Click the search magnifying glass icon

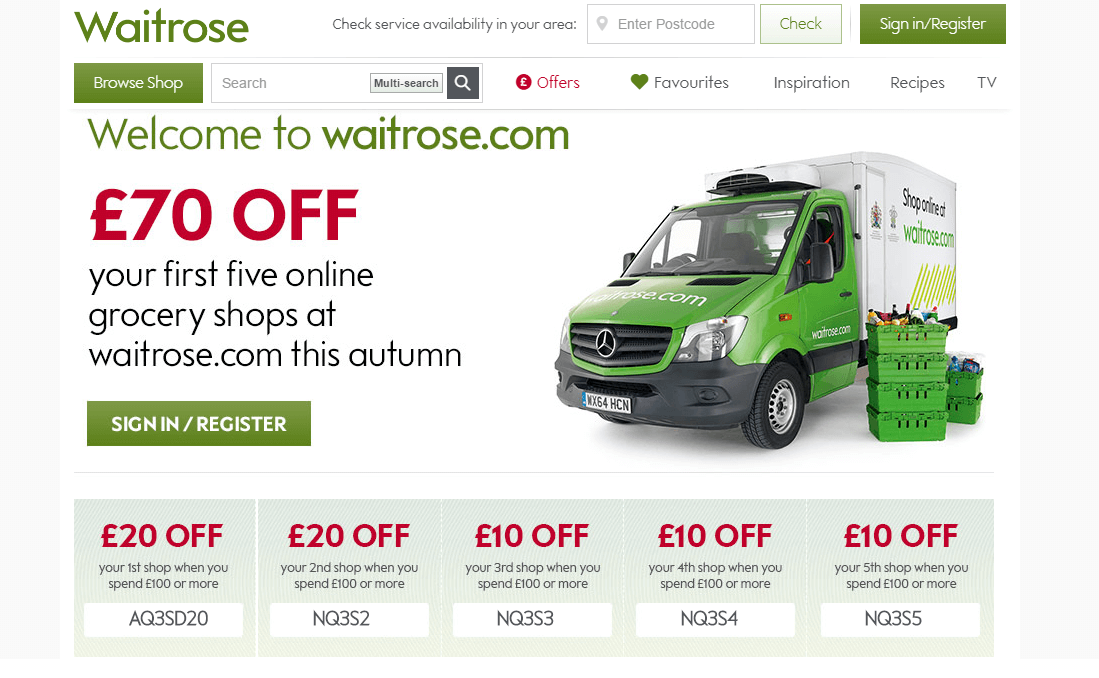pos(463,83)
